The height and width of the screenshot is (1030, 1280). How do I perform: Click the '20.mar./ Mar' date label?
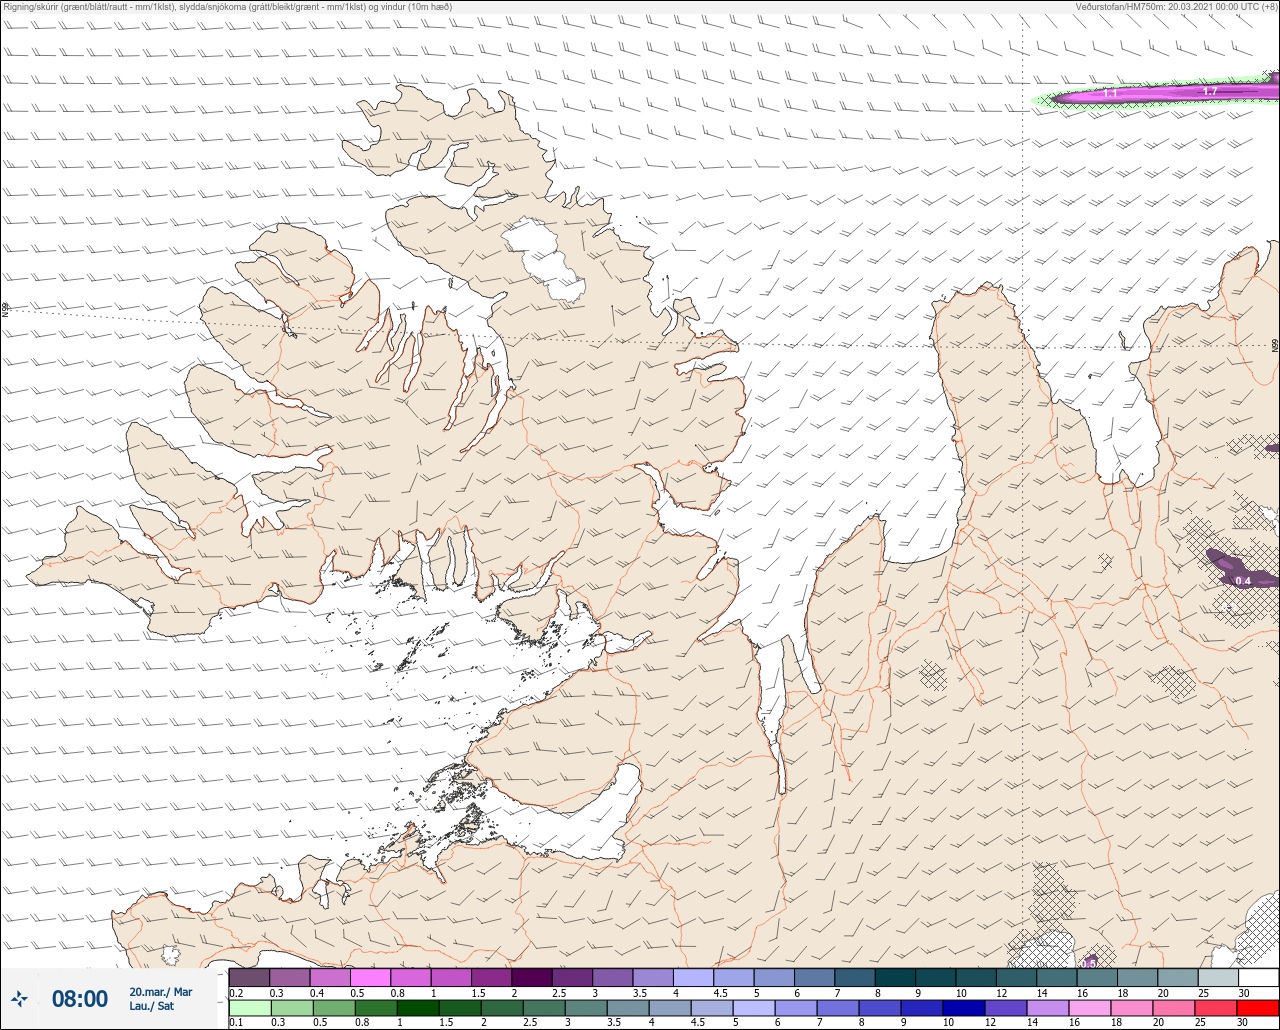[x=160, y=992]
